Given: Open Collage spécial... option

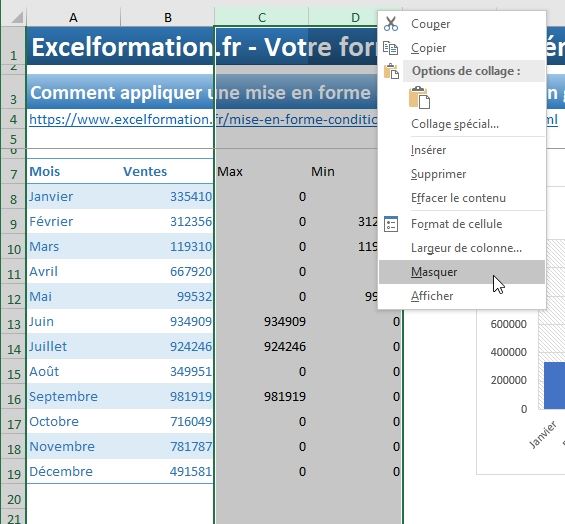Looking at the screenshot, I should click(462, 124).
